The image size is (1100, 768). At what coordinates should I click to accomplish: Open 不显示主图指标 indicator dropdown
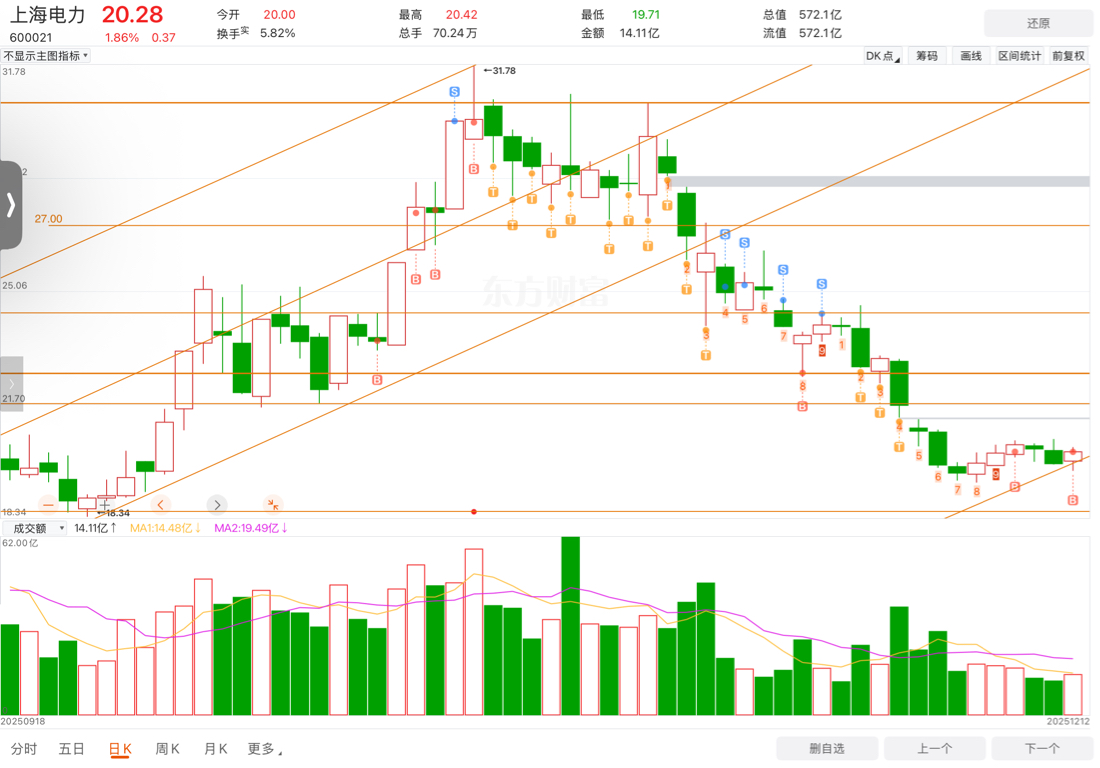(x=46, y=55)
